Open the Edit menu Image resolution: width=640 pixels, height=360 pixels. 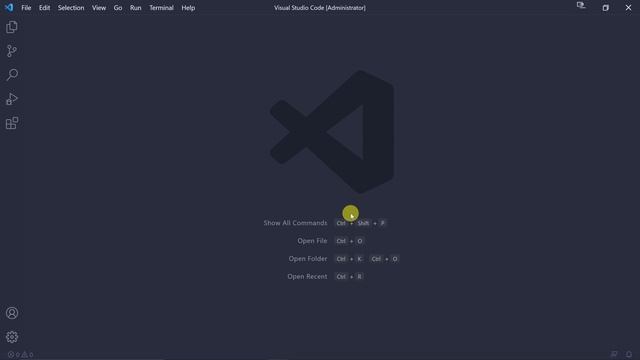(44, 8)
